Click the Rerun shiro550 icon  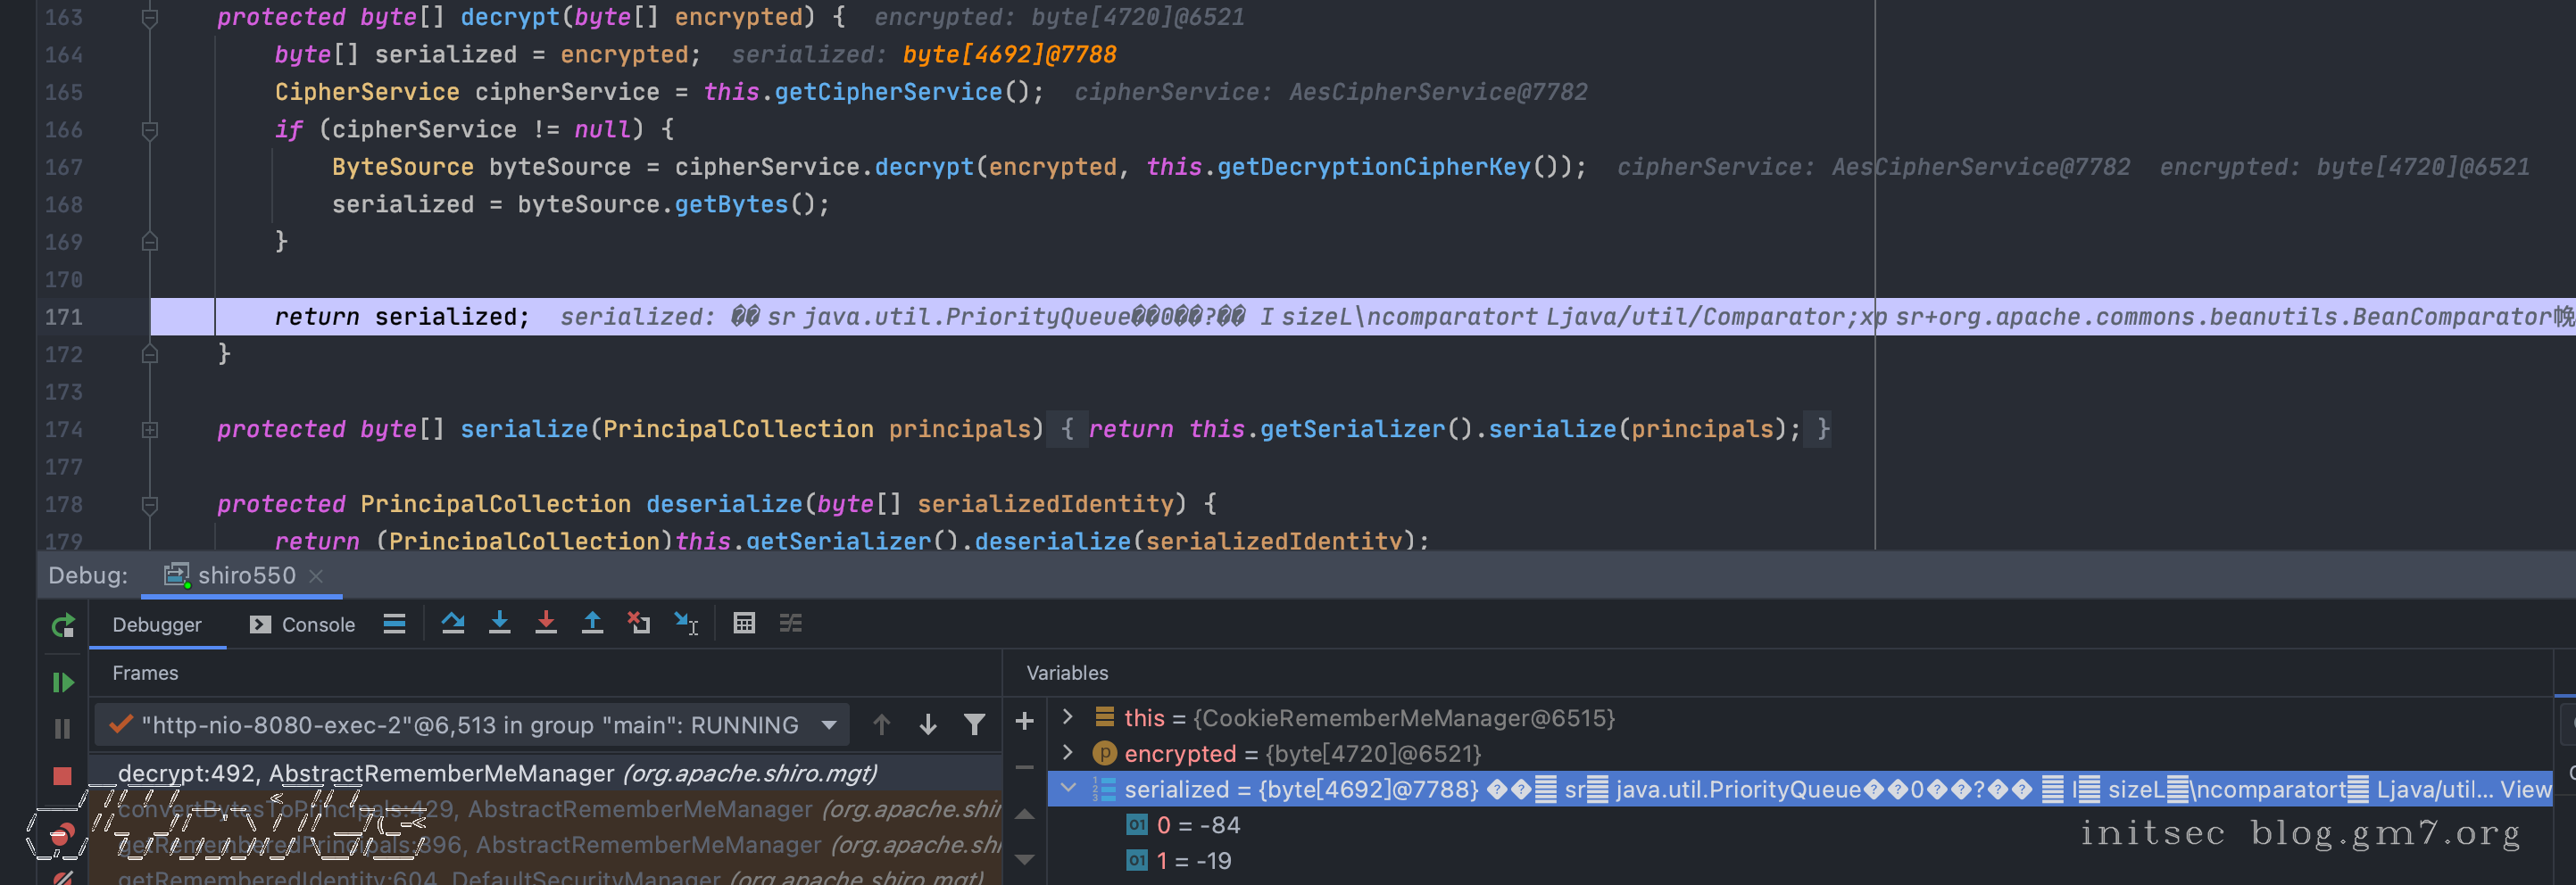pos(63,626)
